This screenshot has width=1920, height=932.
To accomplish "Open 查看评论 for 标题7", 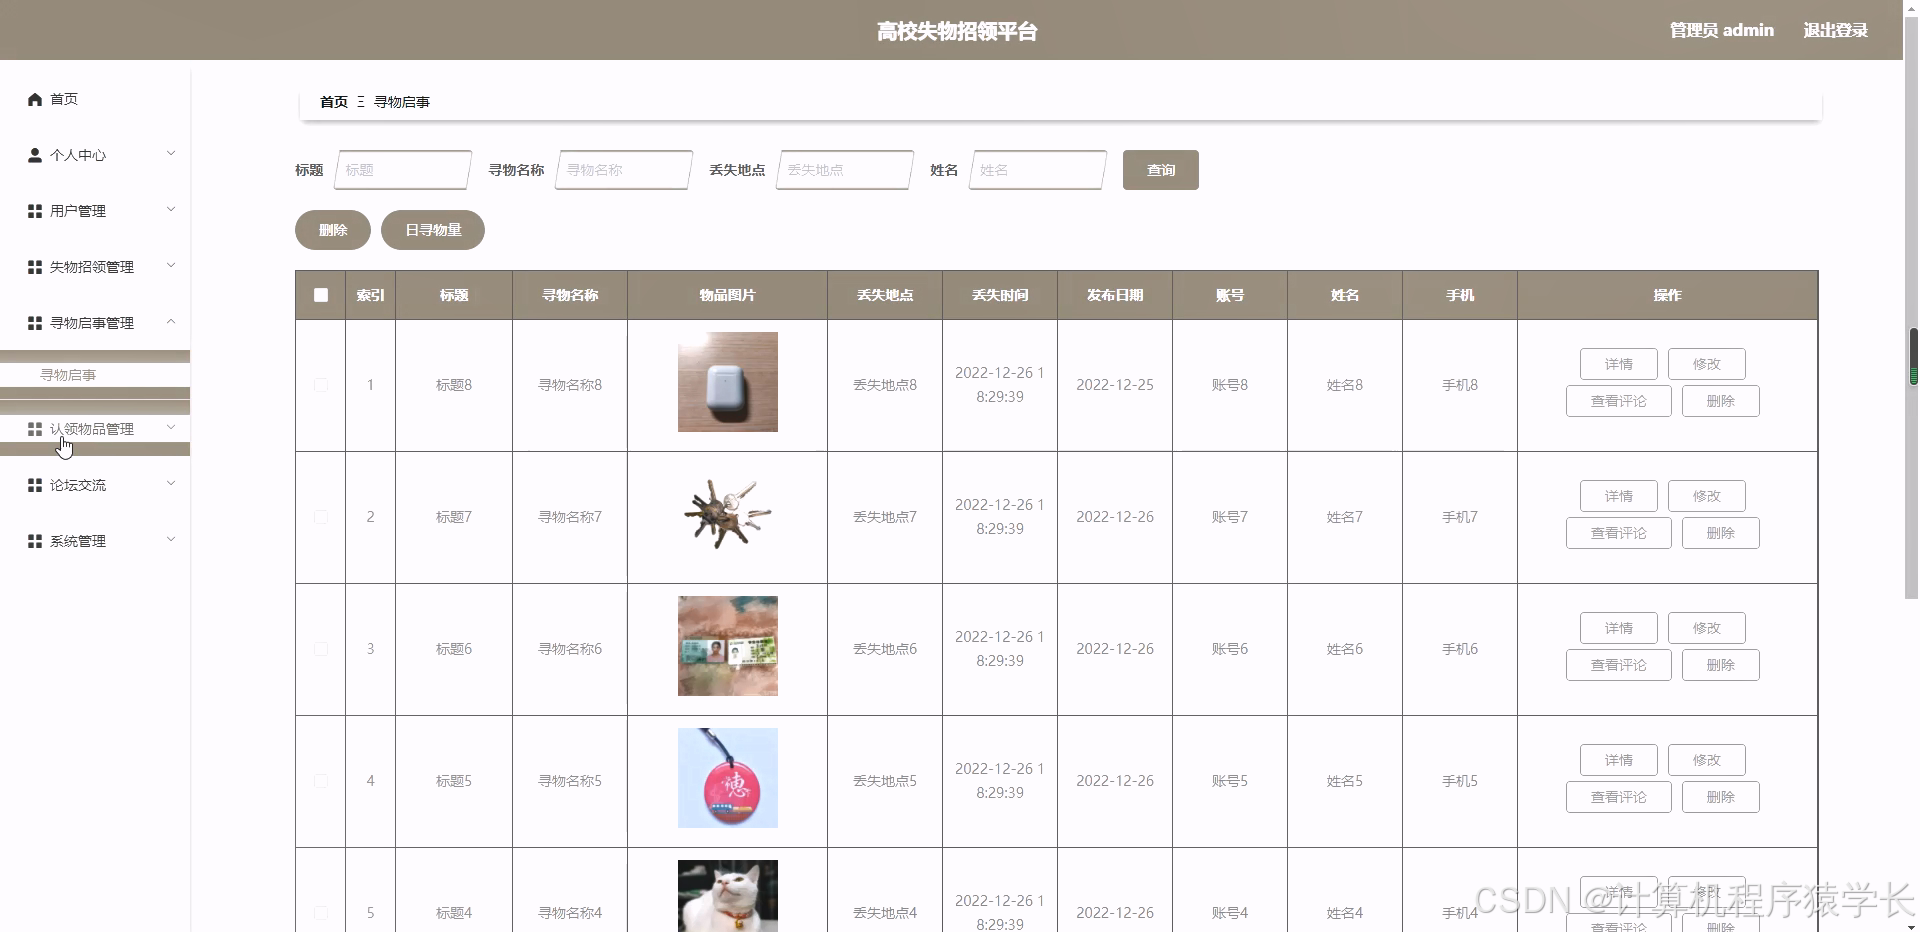I will (x=1617, y=532).
